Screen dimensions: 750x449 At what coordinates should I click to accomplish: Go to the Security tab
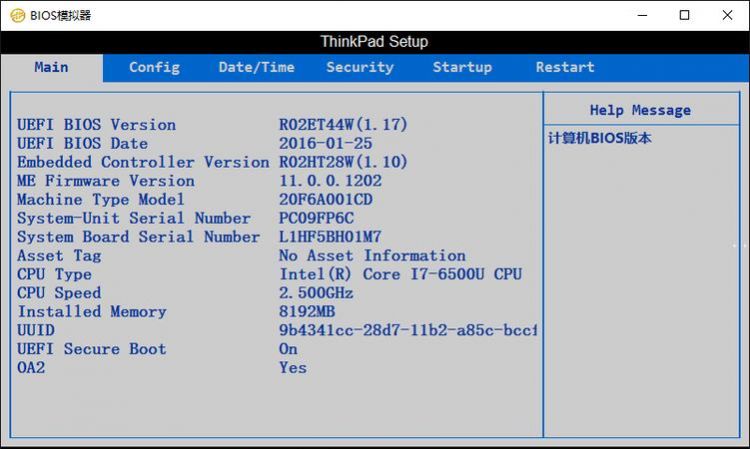point(359,67)
